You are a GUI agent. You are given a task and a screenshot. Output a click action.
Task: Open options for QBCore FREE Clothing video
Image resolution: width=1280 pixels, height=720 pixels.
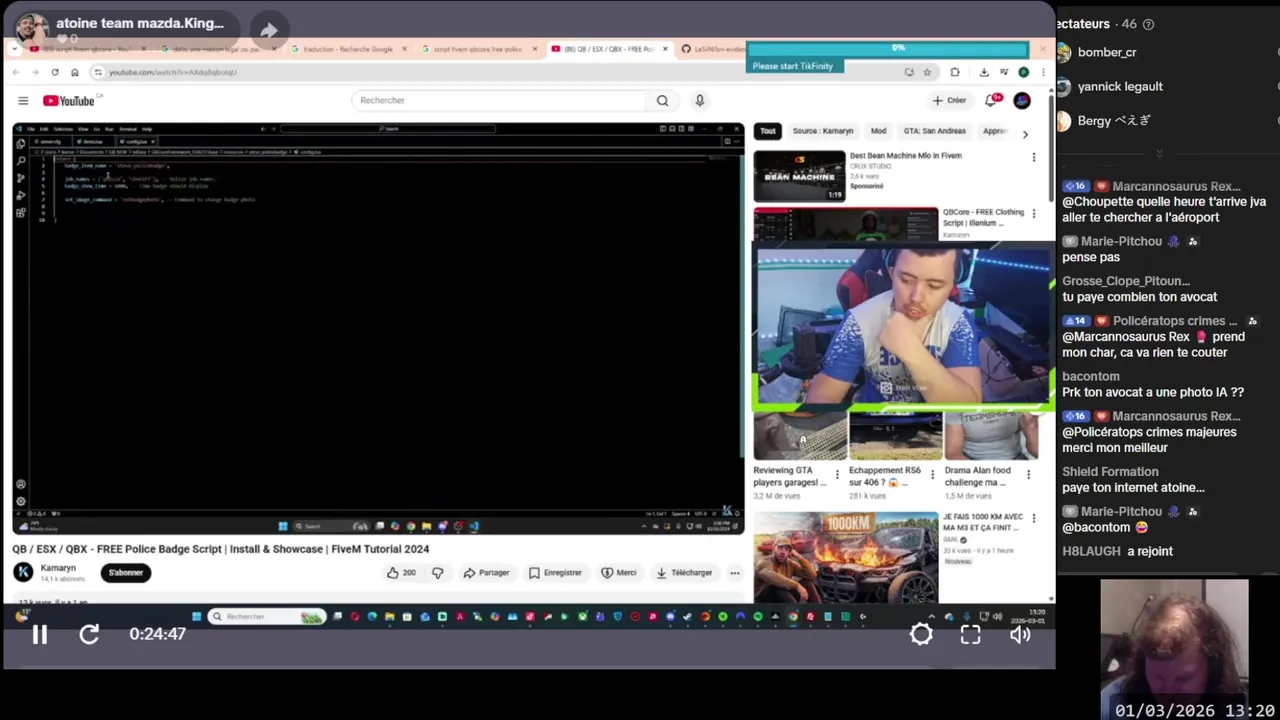click(1034, 214)
